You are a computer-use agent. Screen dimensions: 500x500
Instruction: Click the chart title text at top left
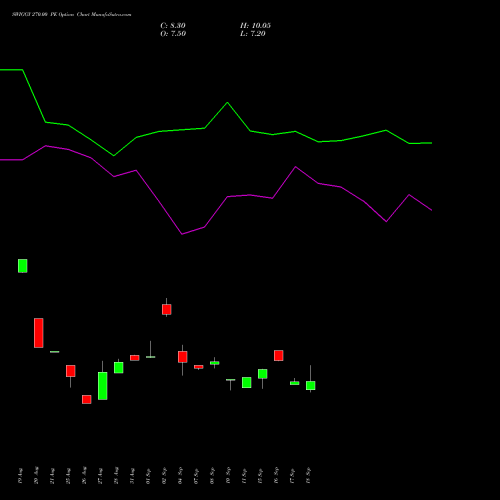[72, 15]
